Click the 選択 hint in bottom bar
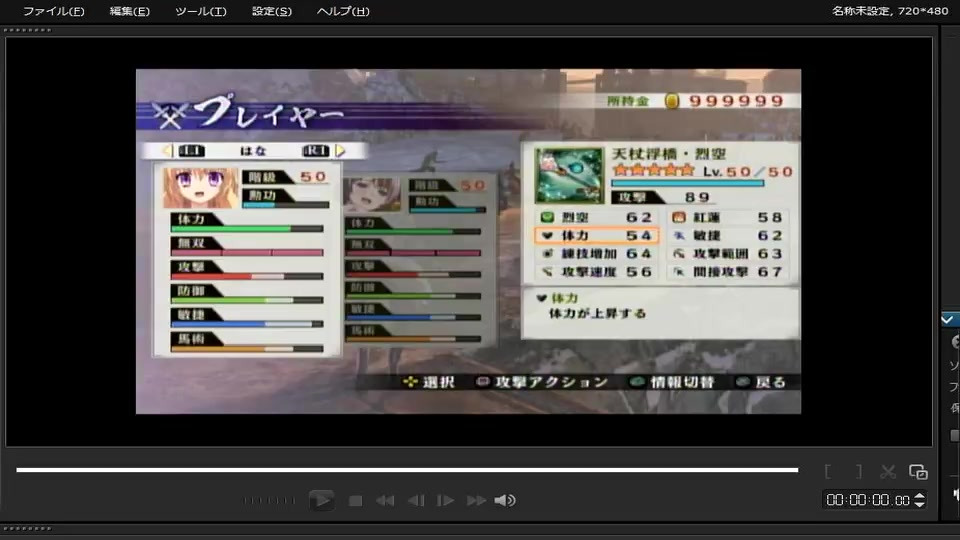Screen dimensions: 960x540 [429, 382]
